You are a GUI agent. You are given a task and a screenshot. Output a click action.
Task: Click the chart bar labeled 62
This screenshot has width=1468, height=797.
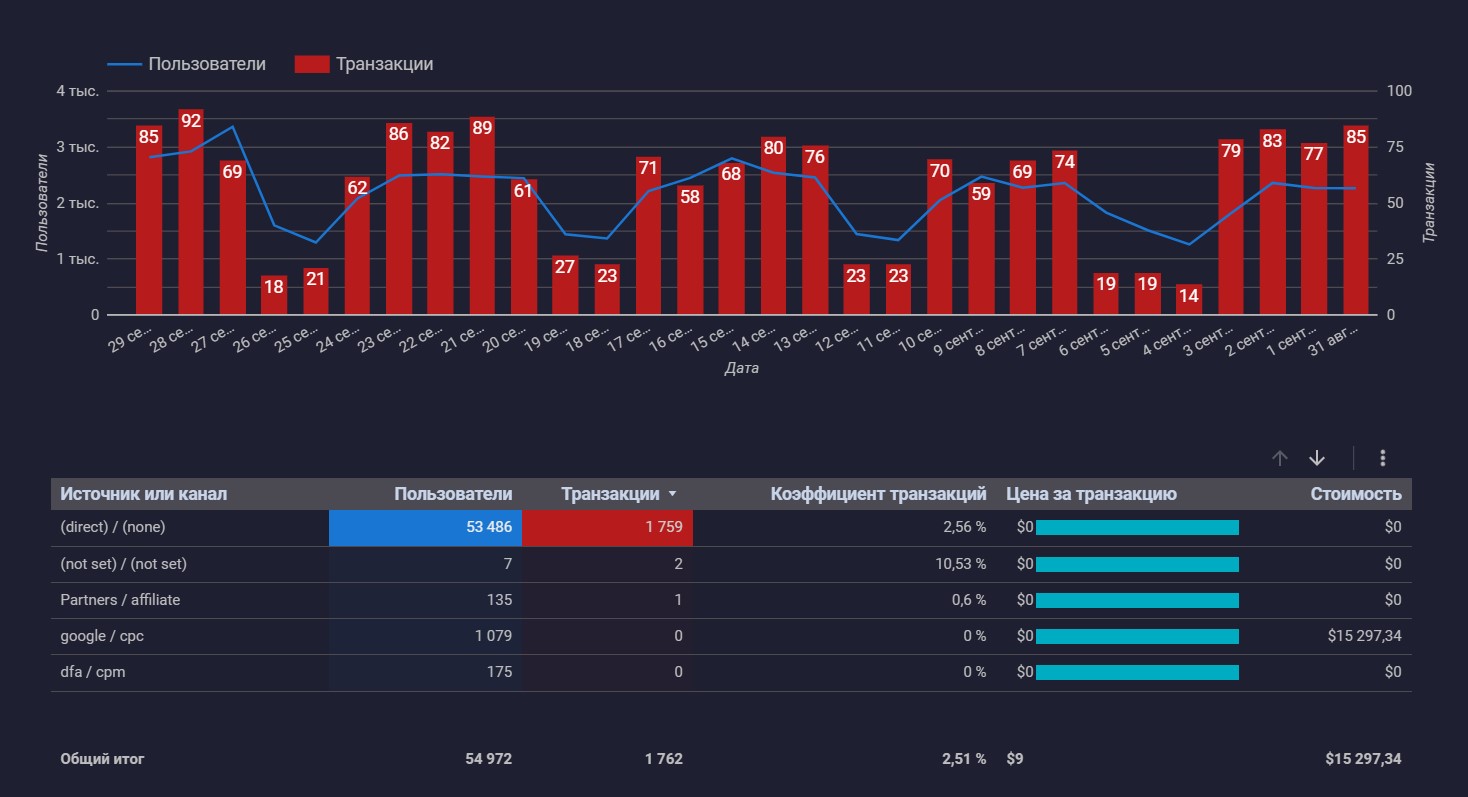(357, 246)
